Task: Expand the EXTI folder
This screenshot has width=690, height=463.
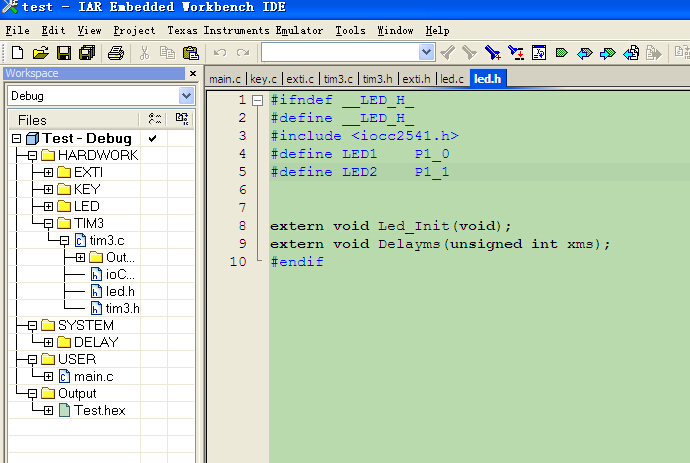Action: pos(48,173)
